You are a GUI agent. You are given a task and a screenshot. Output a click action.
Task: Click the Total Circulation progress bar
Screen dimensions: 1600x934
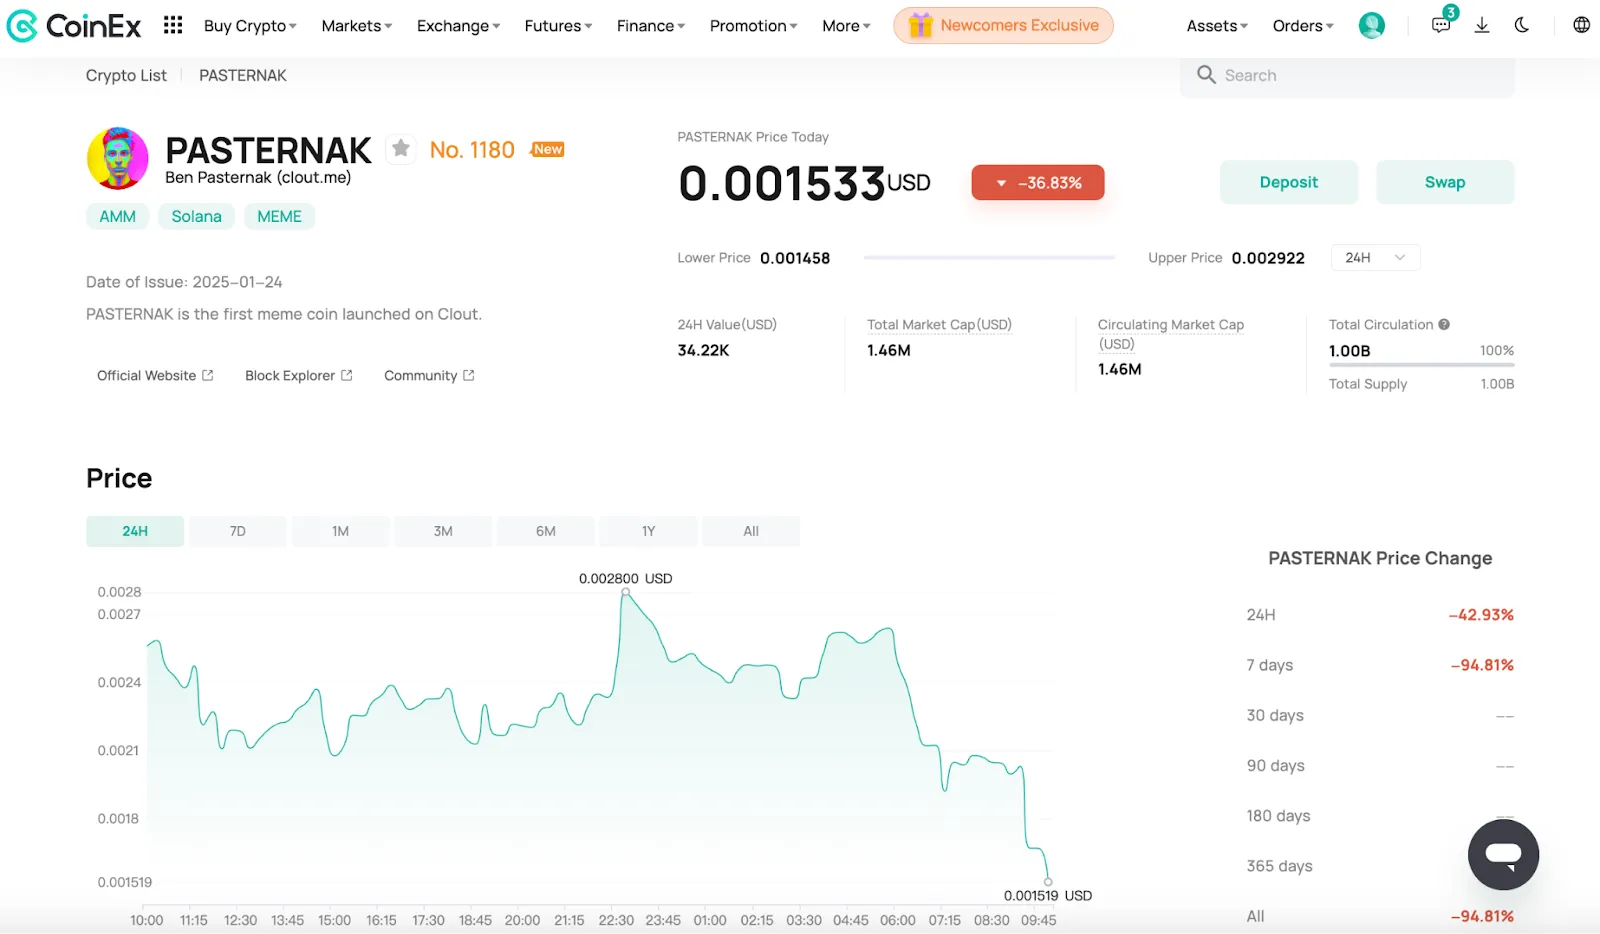pos(1421,365)
